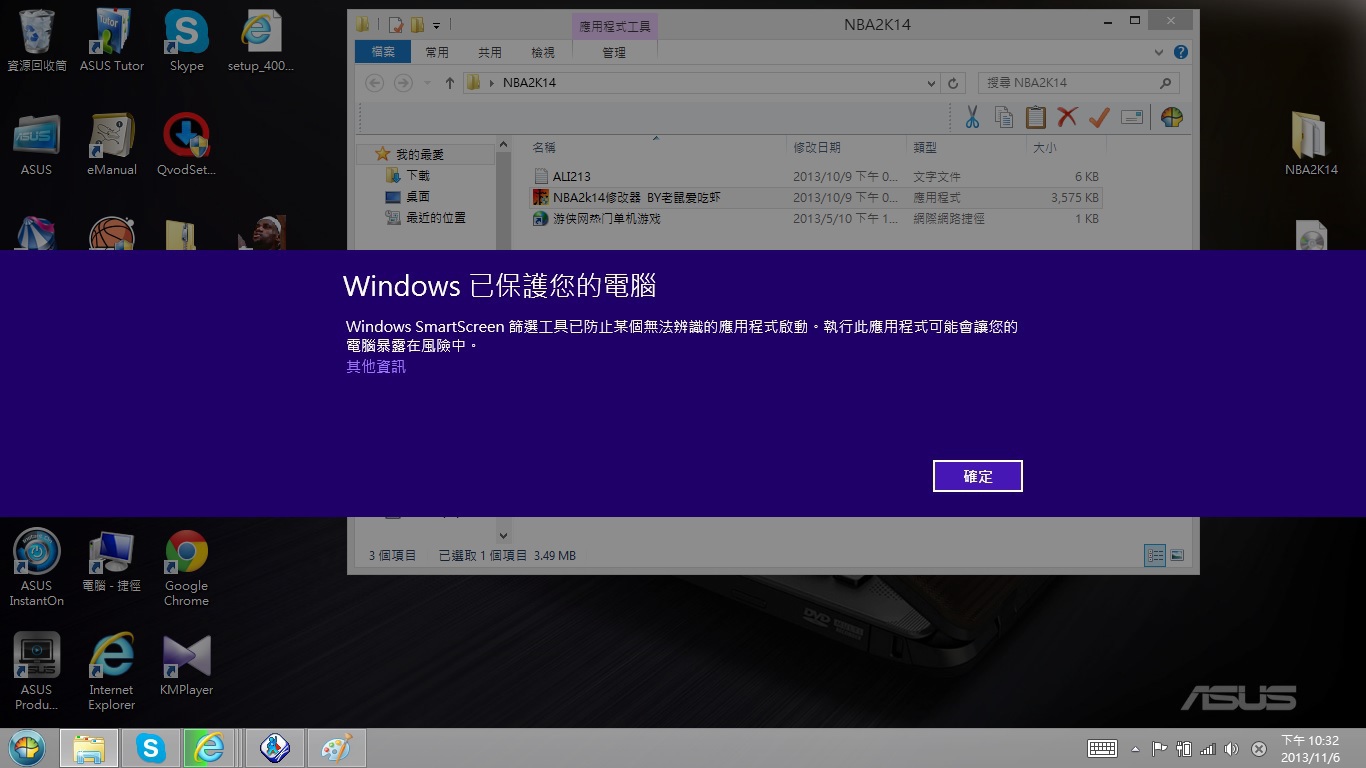The width and height of the screenshot is (1366, 768).
Task: Open 桌面 in the navigation pane
Action: point(417,197)
